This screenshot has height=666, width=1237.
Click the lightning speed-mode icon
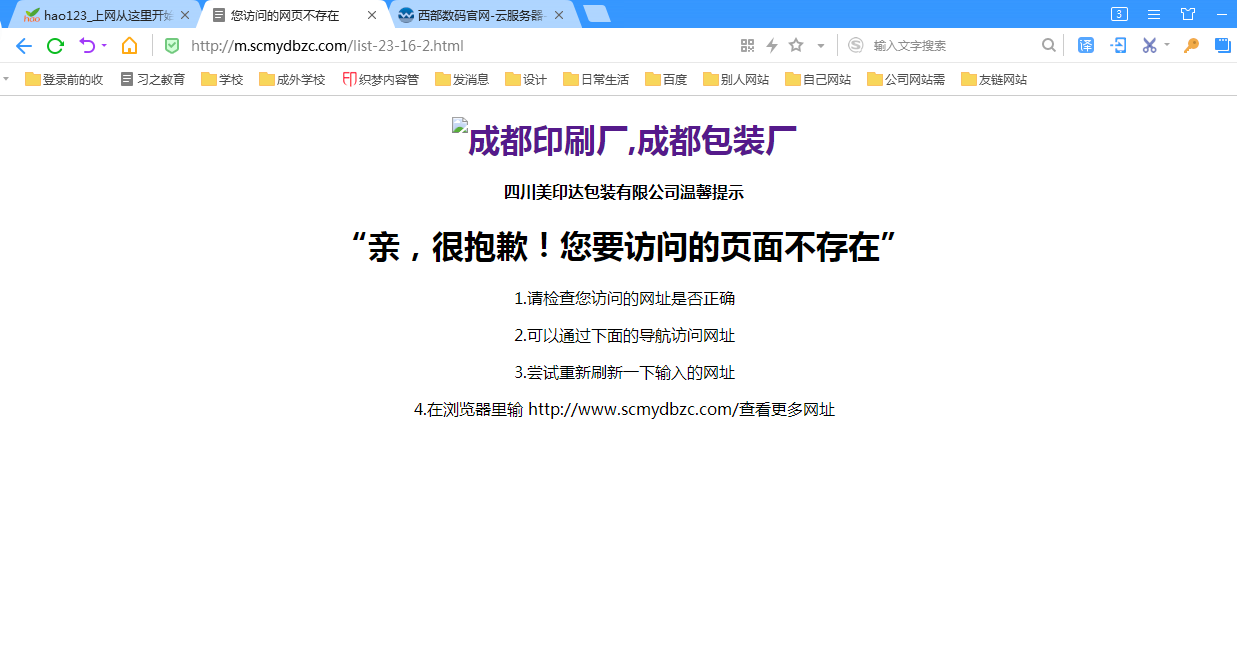point(772,45)
